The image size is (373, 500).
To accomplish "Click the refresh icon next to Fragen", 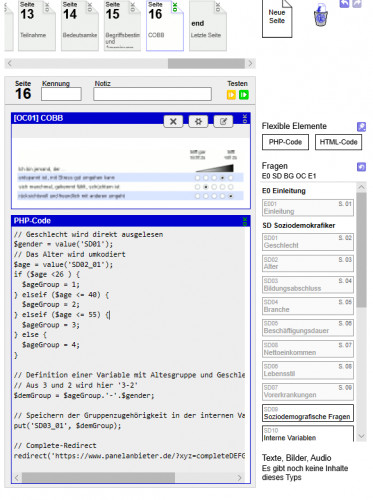I will pyautogui.click(x=361, y=167).
